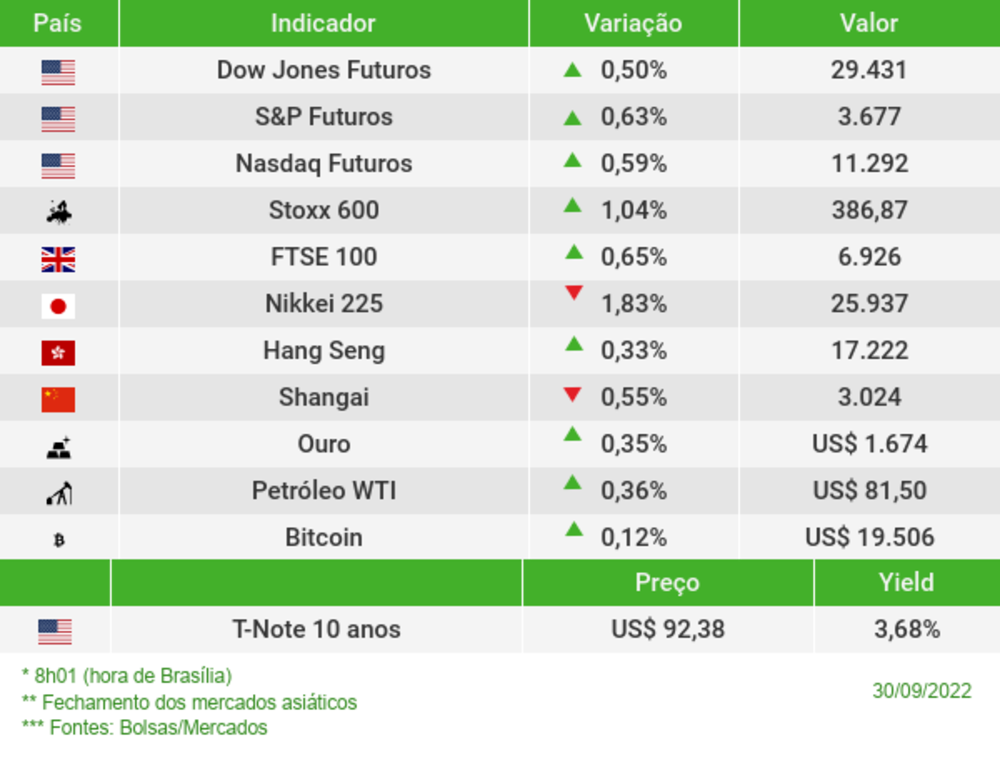
Task: Click the gold bars icon for Ouro
Action: [58, 447]
